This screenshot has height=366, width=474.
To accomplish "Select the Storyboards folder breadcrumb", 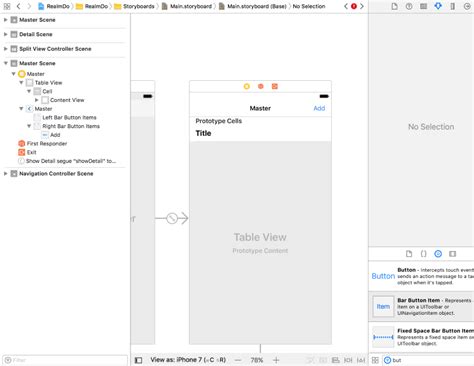I will click(x=134, y=6).
